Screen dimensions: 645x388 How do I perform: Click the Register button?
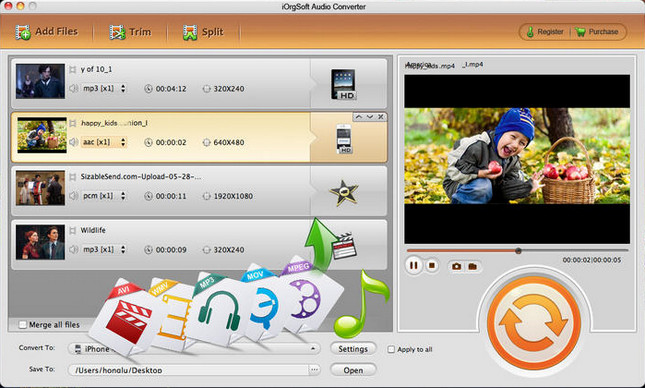coord(545,32)
